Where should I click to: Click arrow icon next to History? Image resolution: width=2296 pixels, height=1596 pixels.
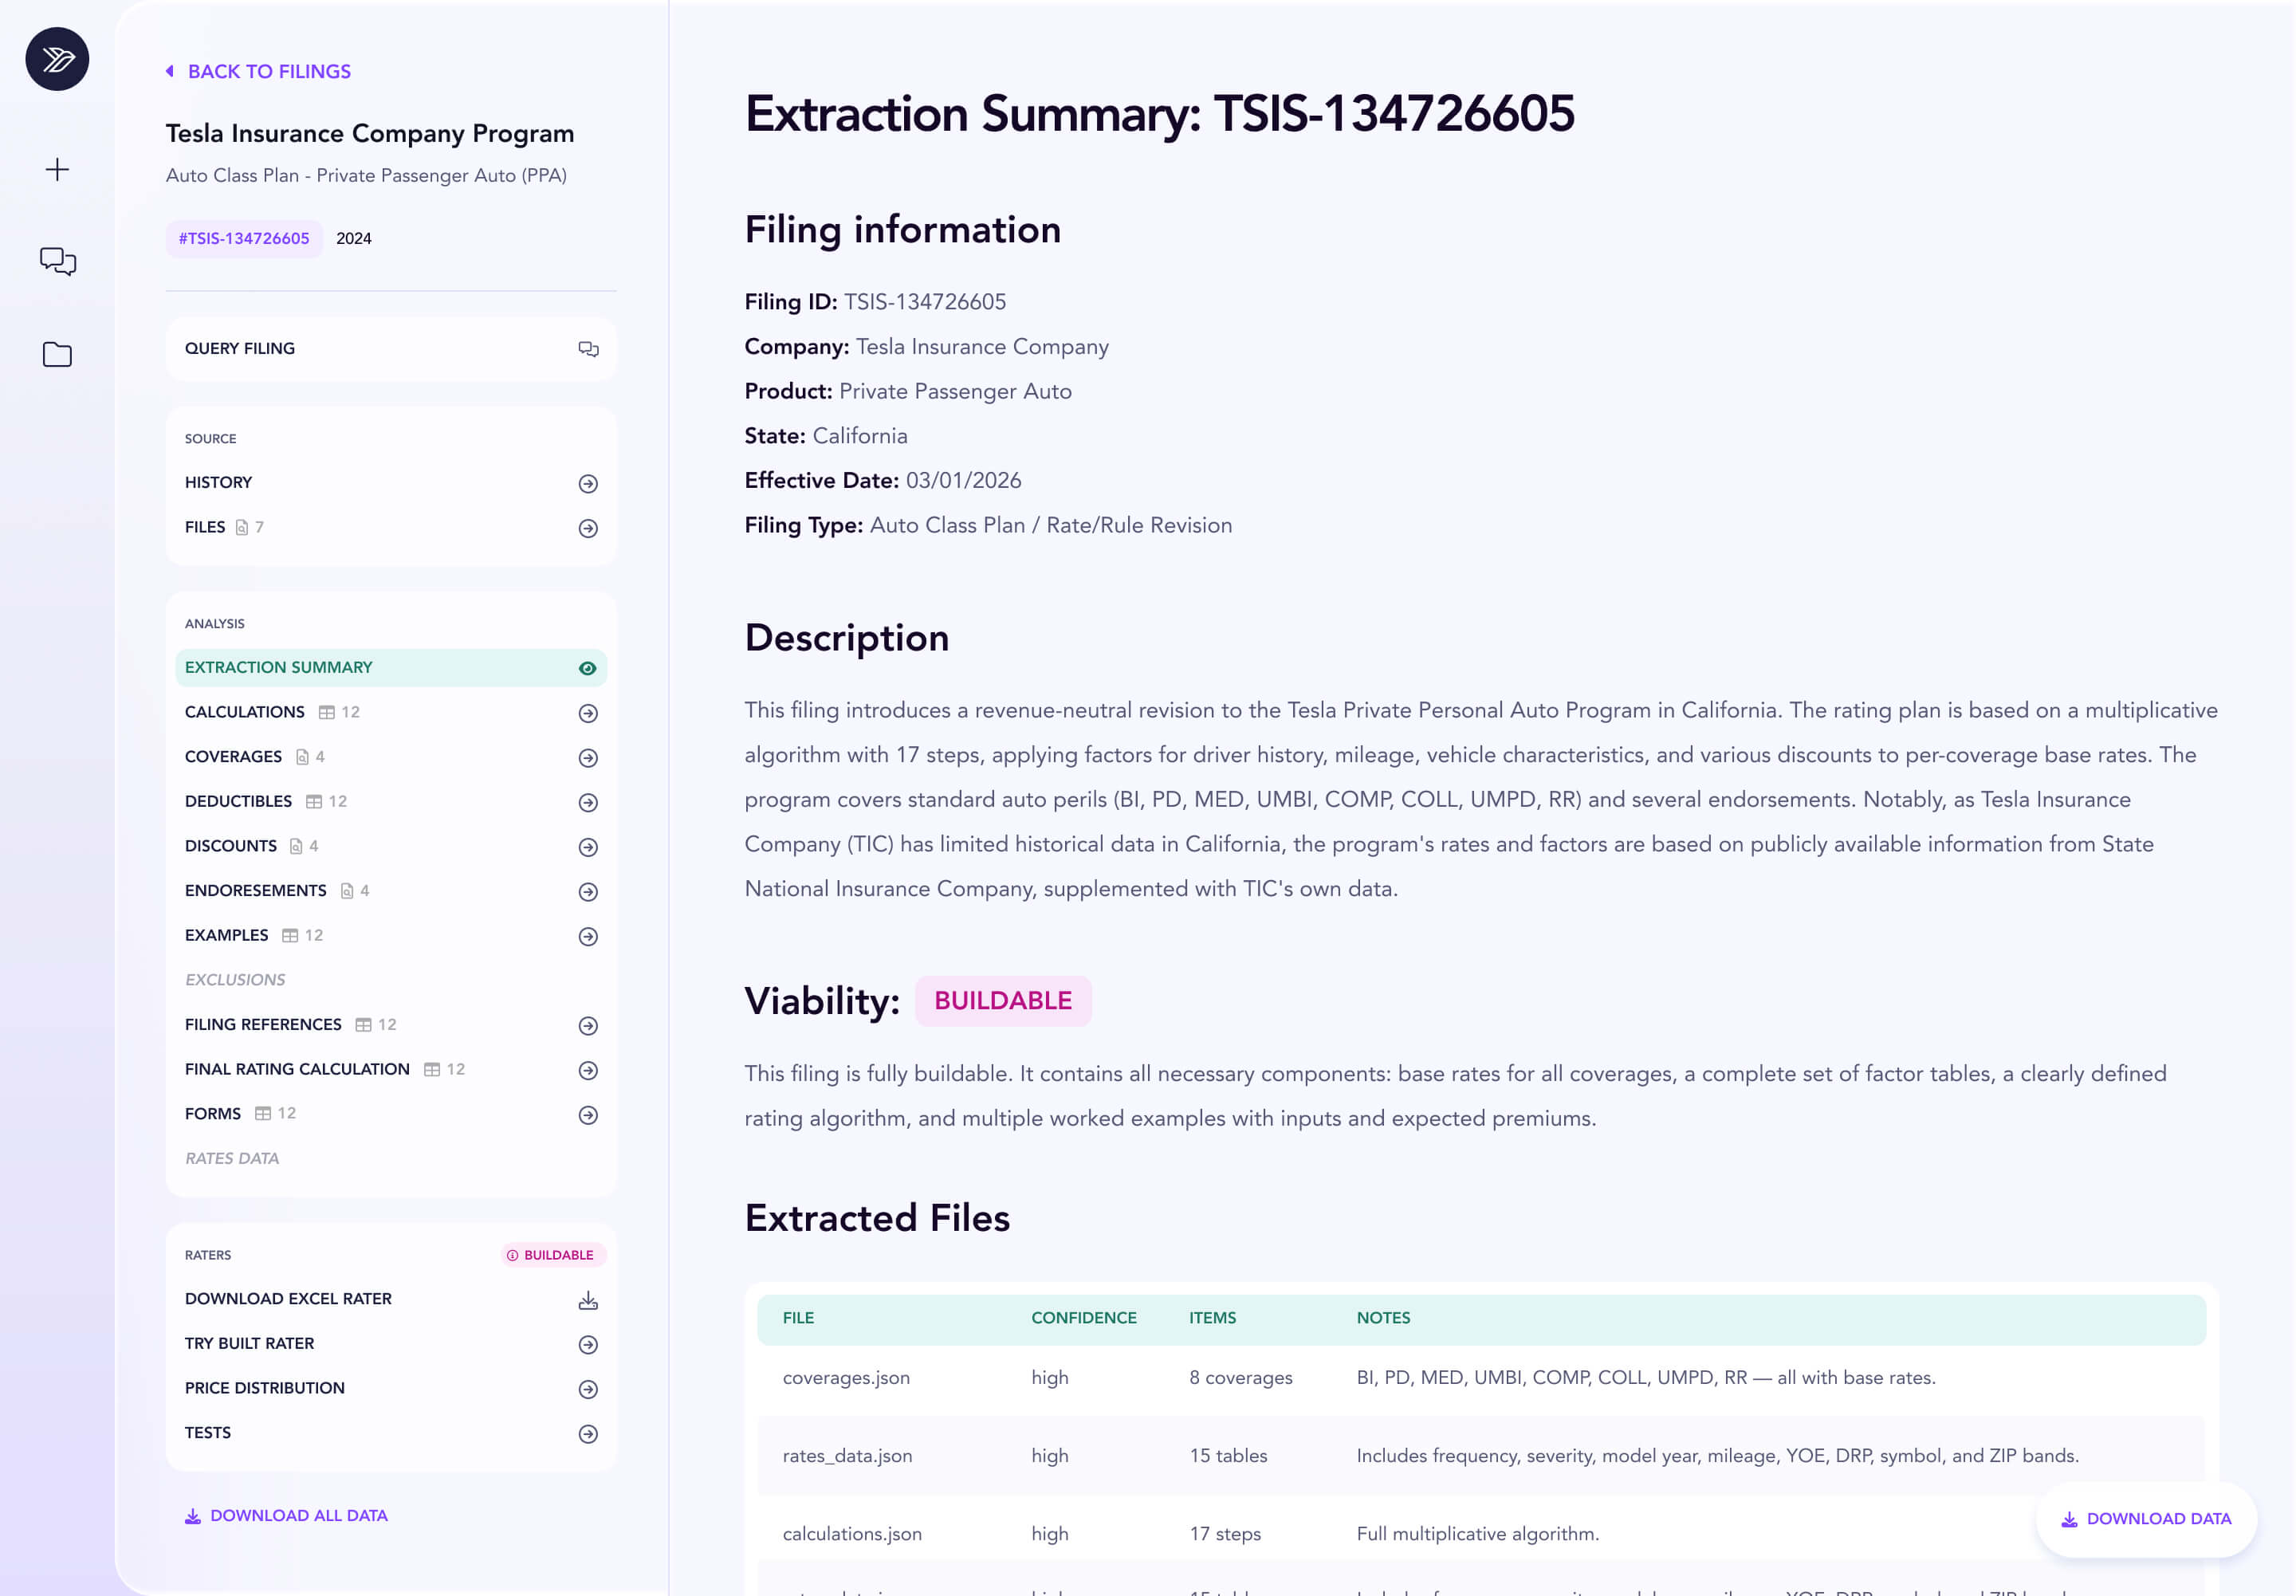click(588, 484)
